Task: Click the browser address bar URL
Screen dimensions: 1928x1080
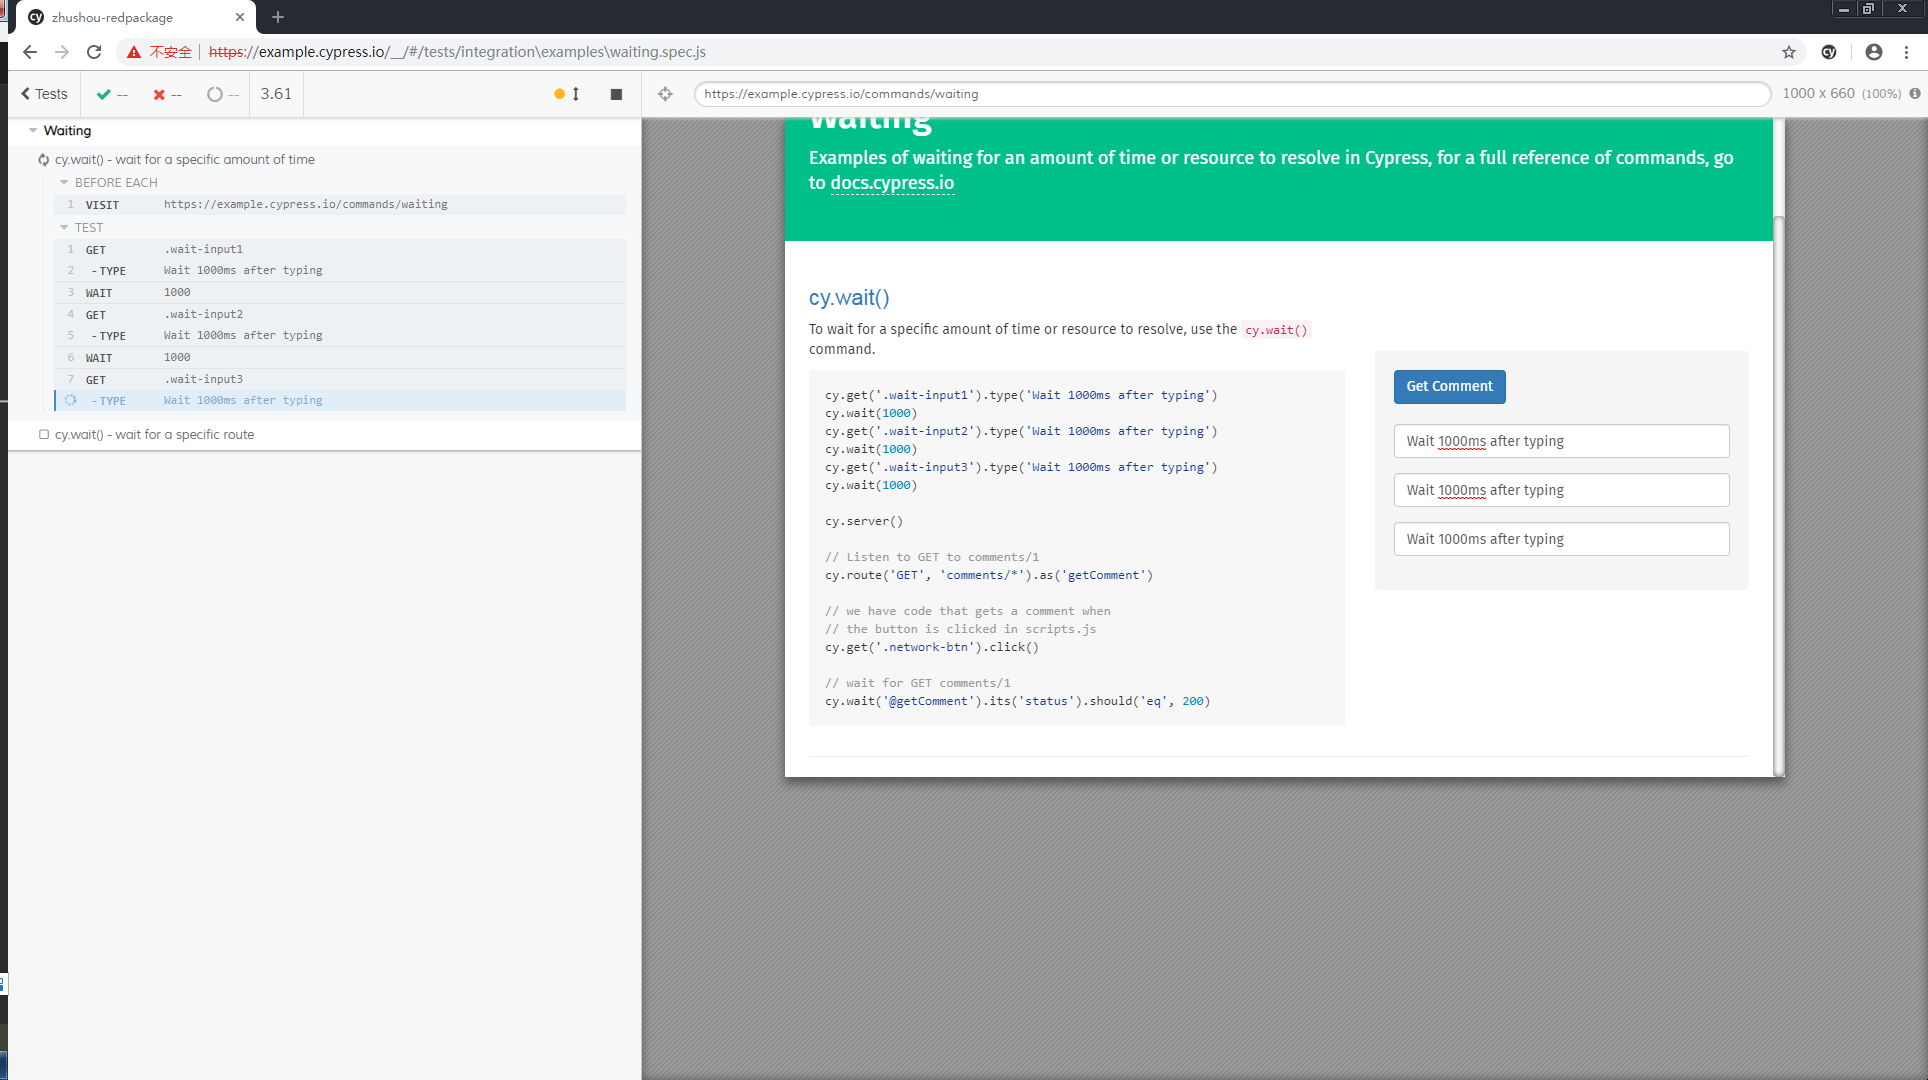Action: pos(457,52)
